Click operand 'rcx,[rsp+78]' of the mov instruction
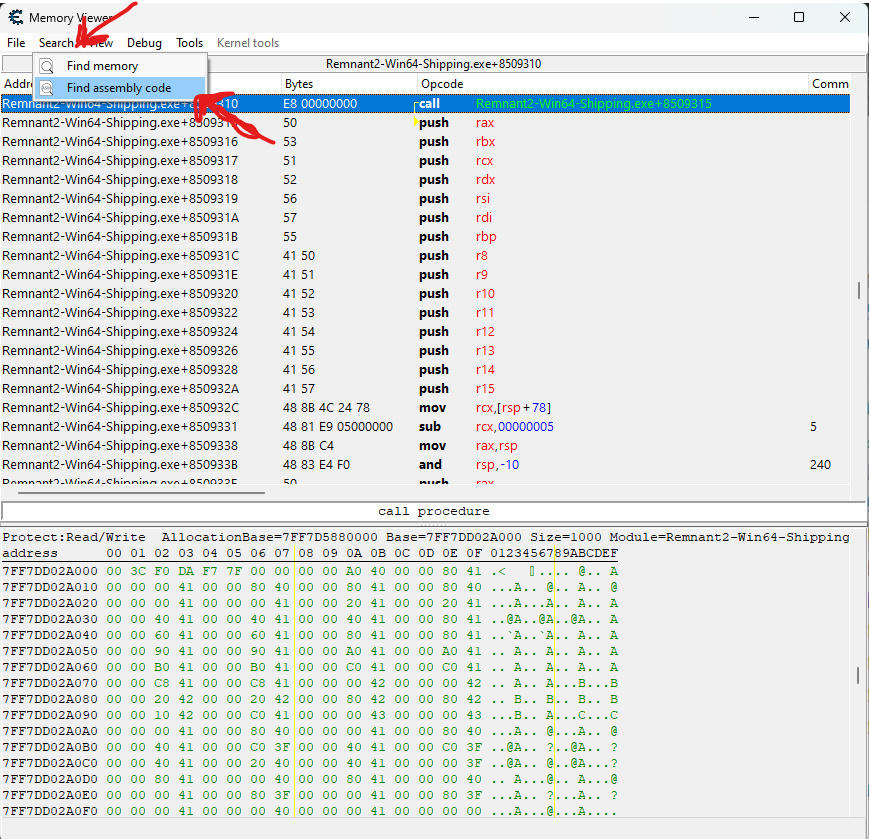 pyautogui.click(x=513, y=408)
